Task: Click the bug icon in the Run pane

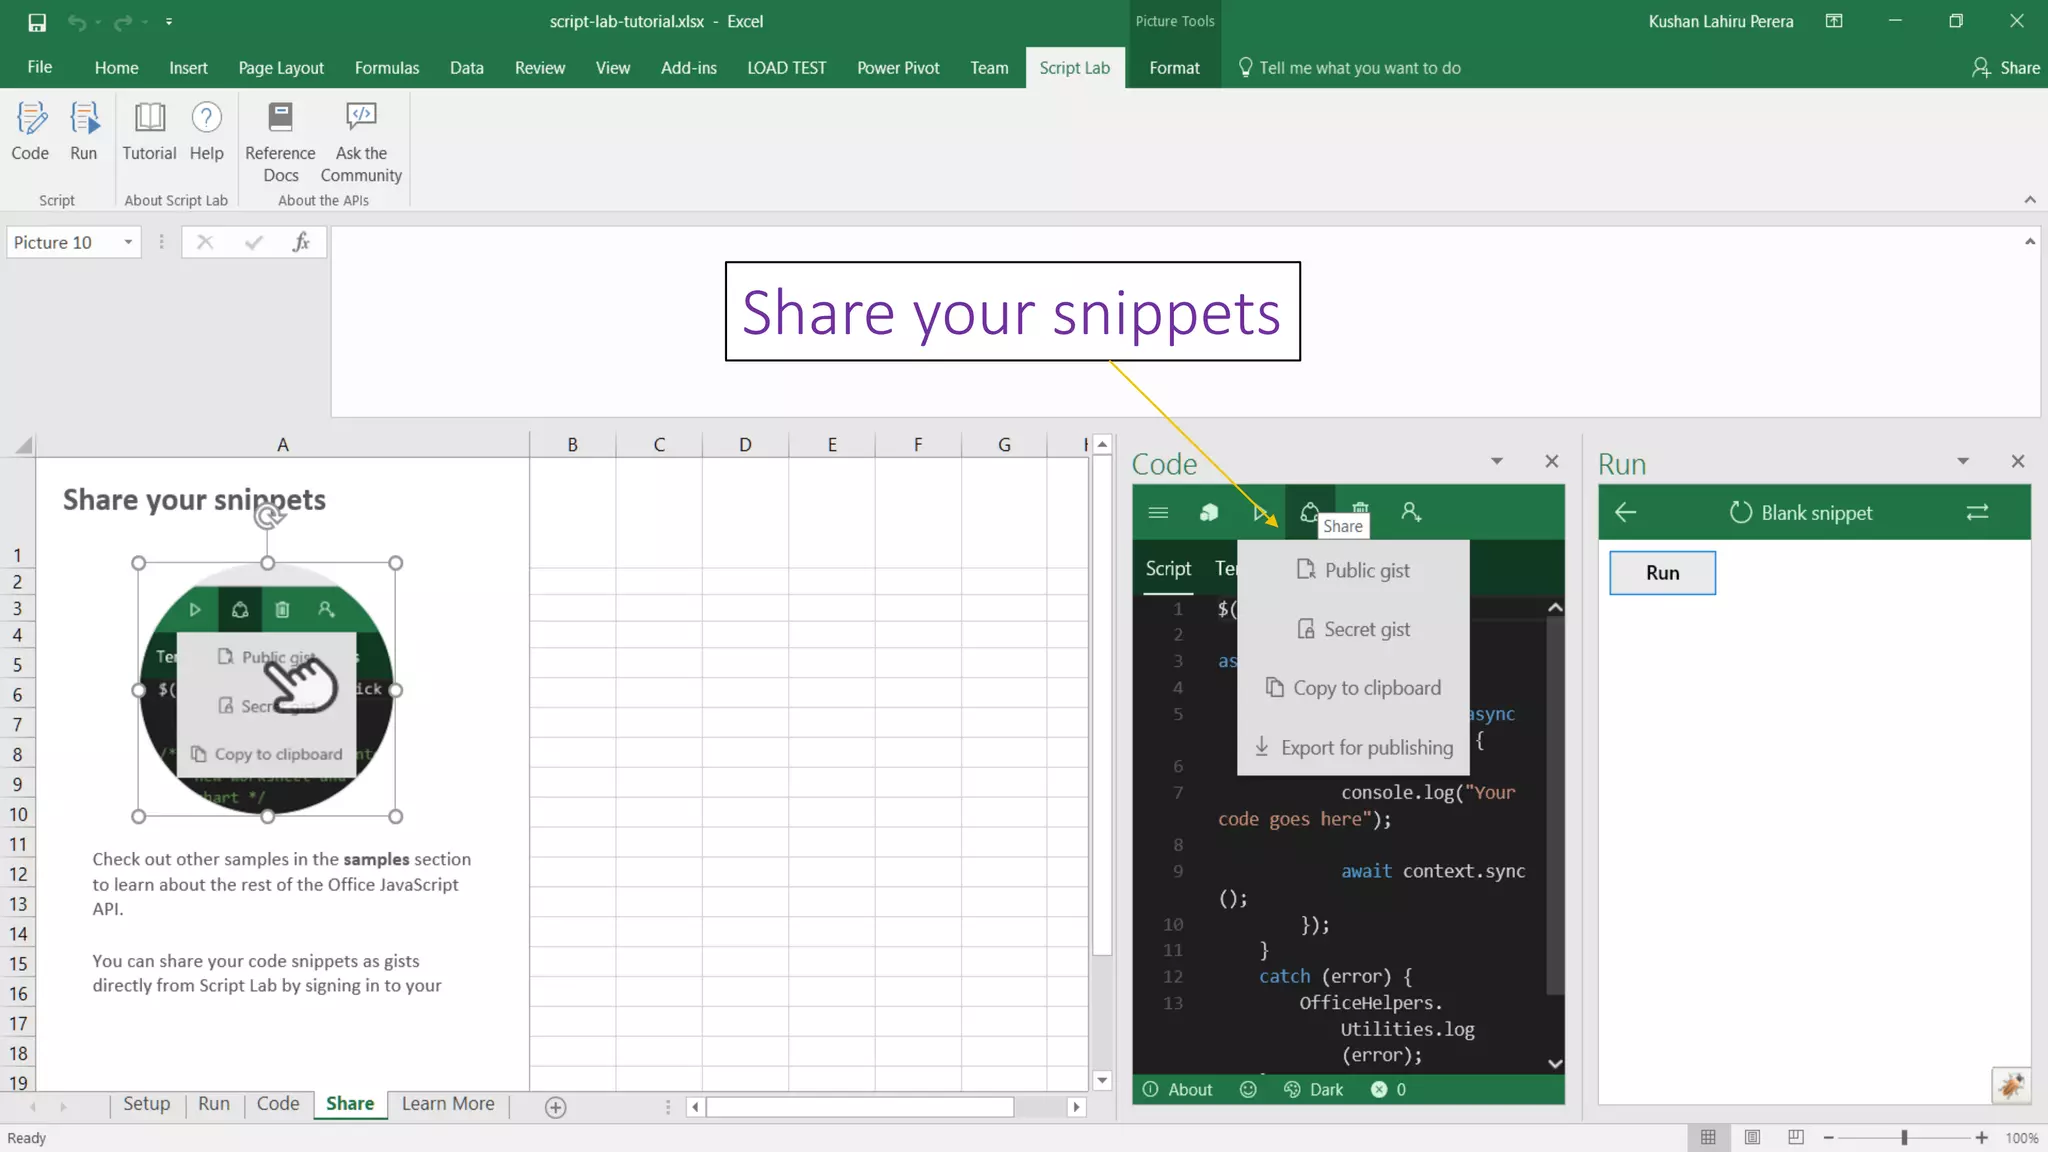Action: (2011, 1085)
